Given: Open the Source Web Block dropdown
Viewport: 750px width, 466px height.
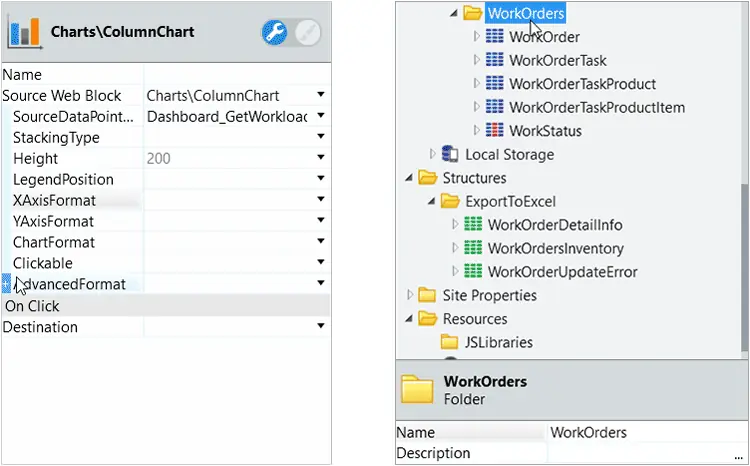Looking at the screenshot, I should click(x=321, y=95).
